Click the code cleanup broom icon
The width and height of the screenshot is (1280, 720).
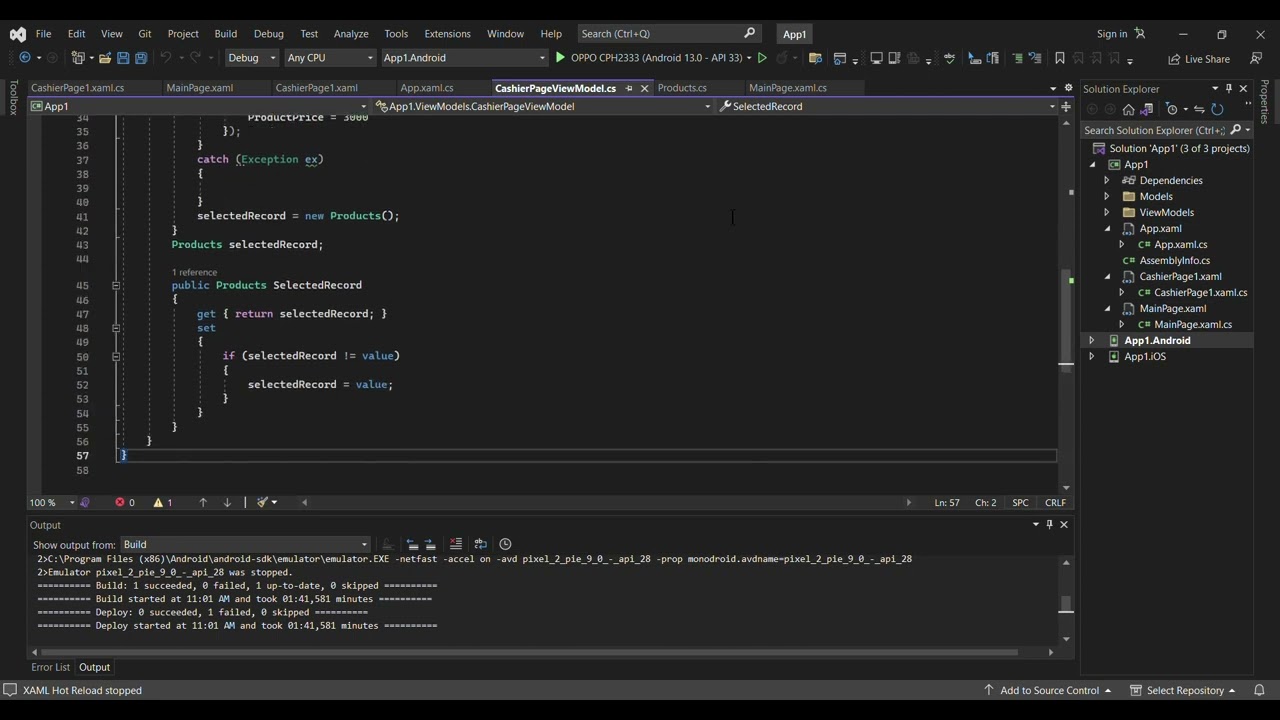[x=263, y=503]
